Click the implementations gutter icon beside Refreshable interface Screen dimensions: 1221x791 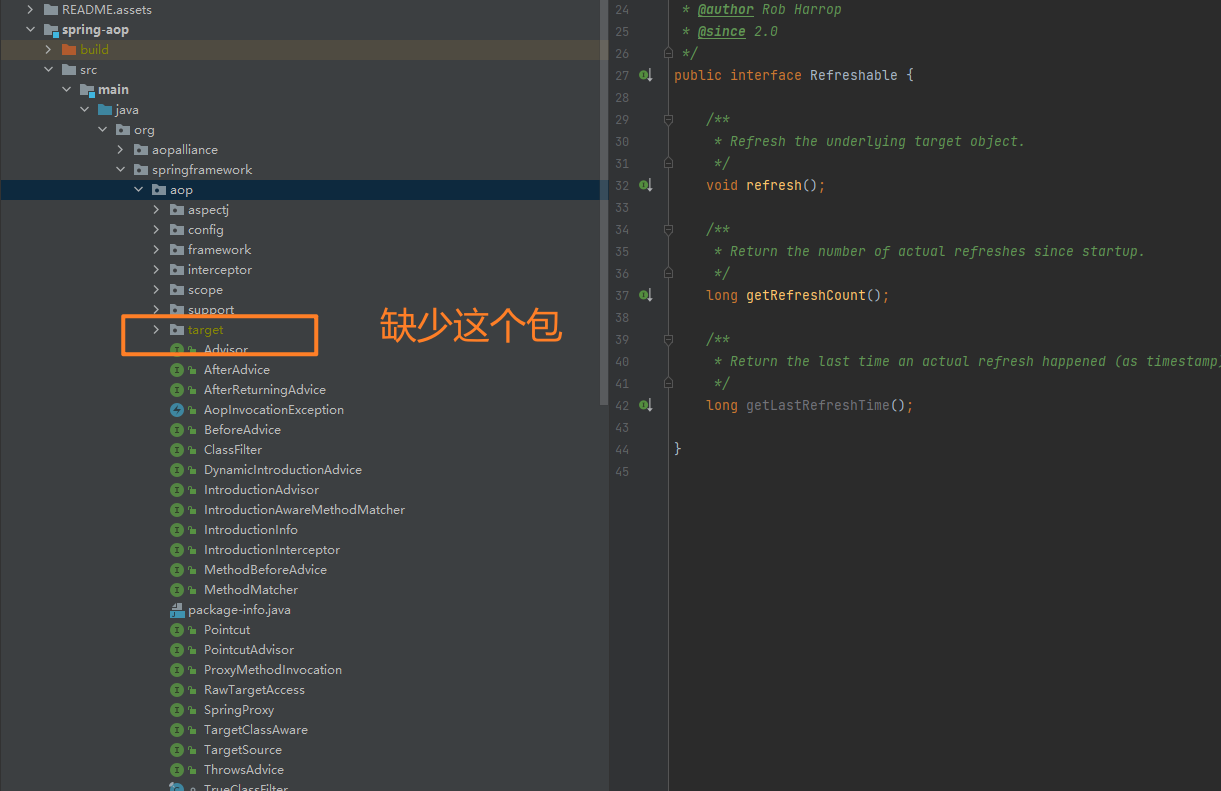tap(645, 76)
